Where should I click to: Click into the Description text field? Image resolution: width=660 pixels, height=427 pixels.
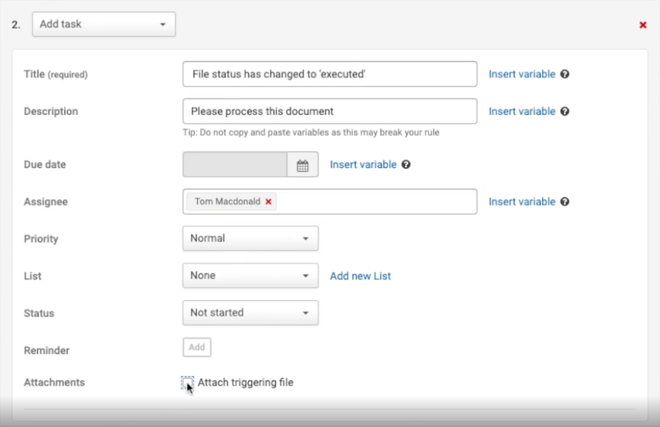(330, 111)
